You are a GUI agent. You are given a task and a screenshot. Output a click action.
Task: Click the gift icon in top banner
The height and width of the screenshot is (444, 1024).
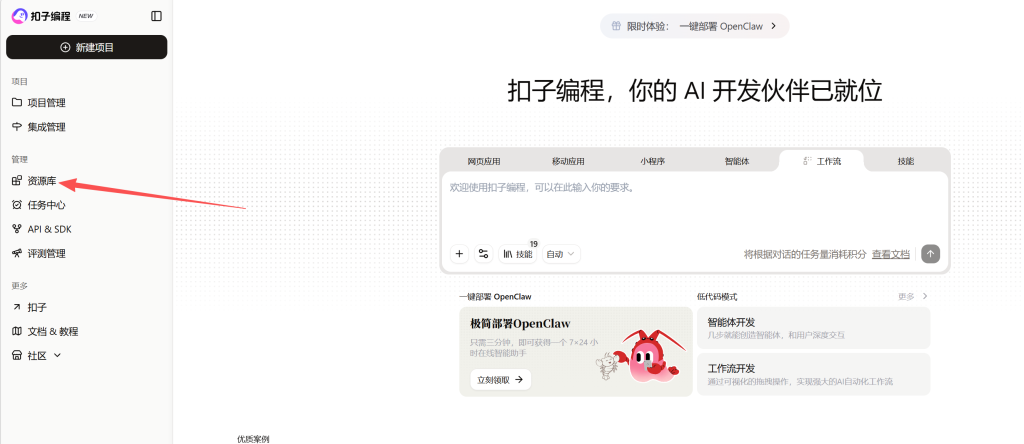tap(616, 26)
